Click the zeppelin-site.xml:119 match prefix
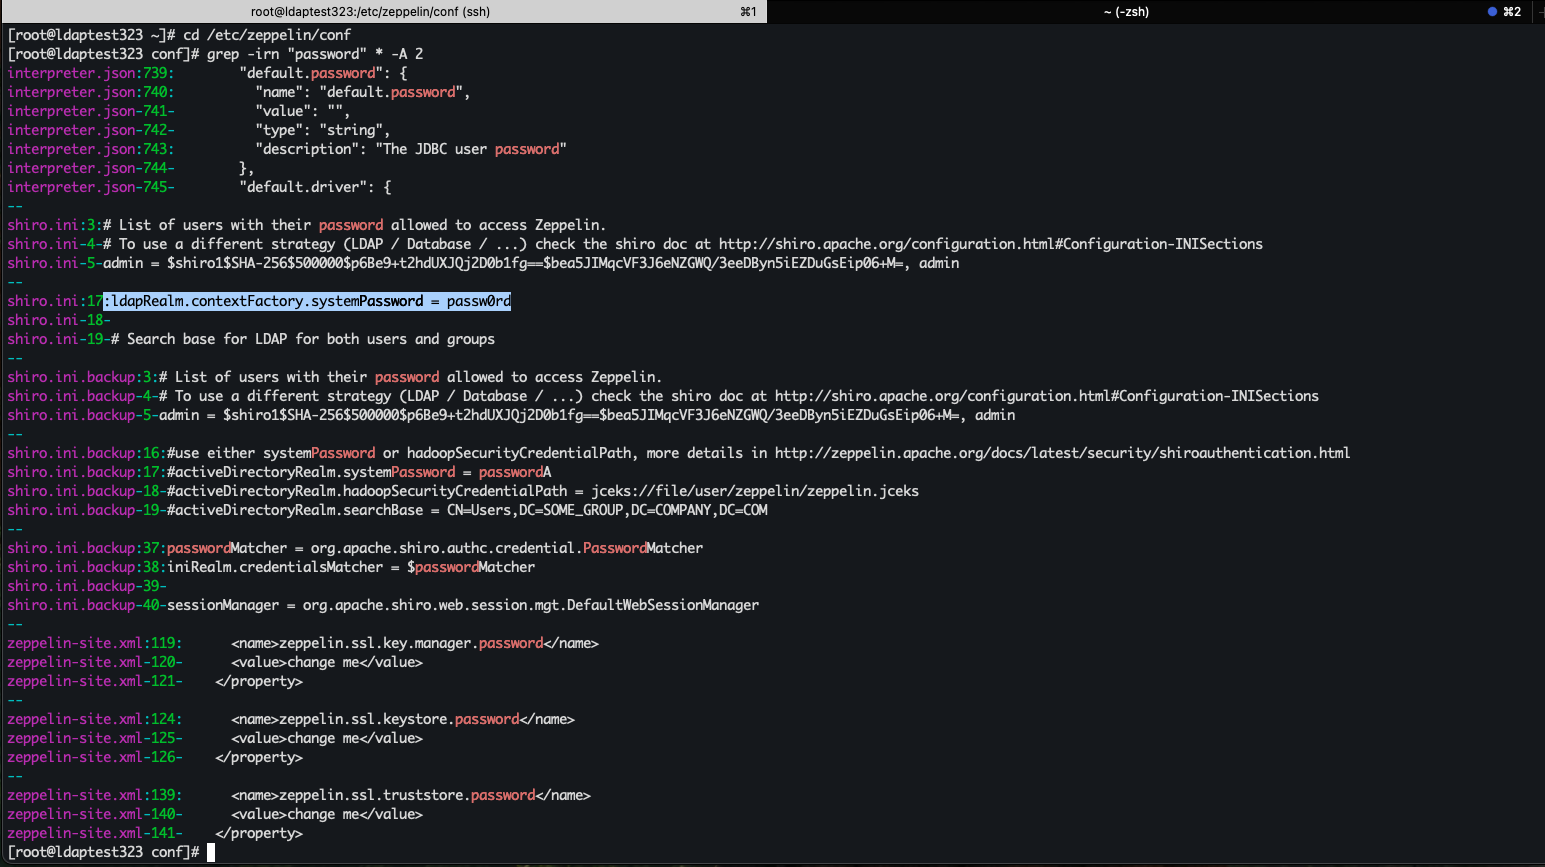Screen dimensions: 1545x867 tap(94, 643)
